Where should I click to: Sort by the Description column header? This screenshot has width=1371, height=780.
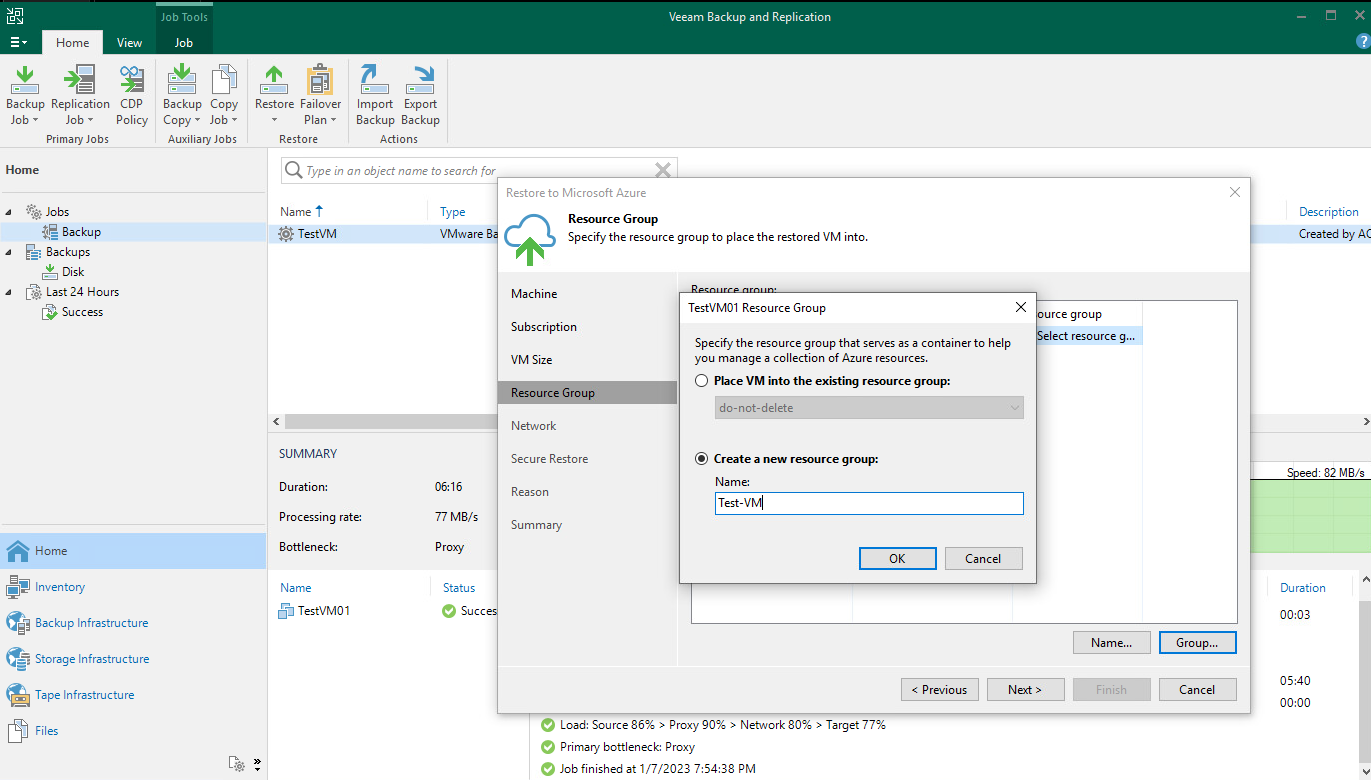tap(1329, 212)
